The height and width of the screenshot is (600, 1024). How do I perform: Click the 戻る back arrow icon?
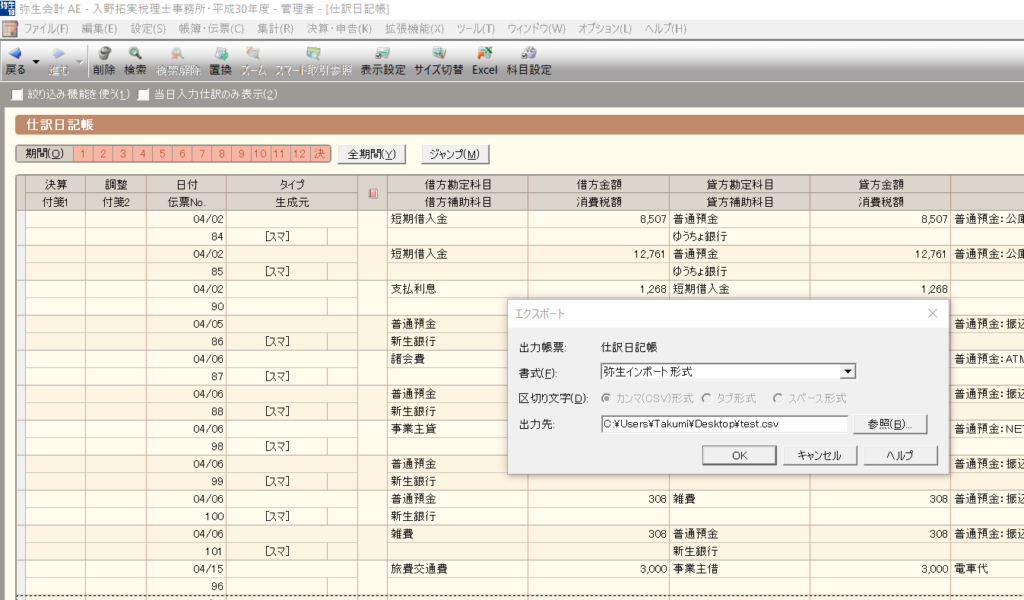[x=15, y=54]
